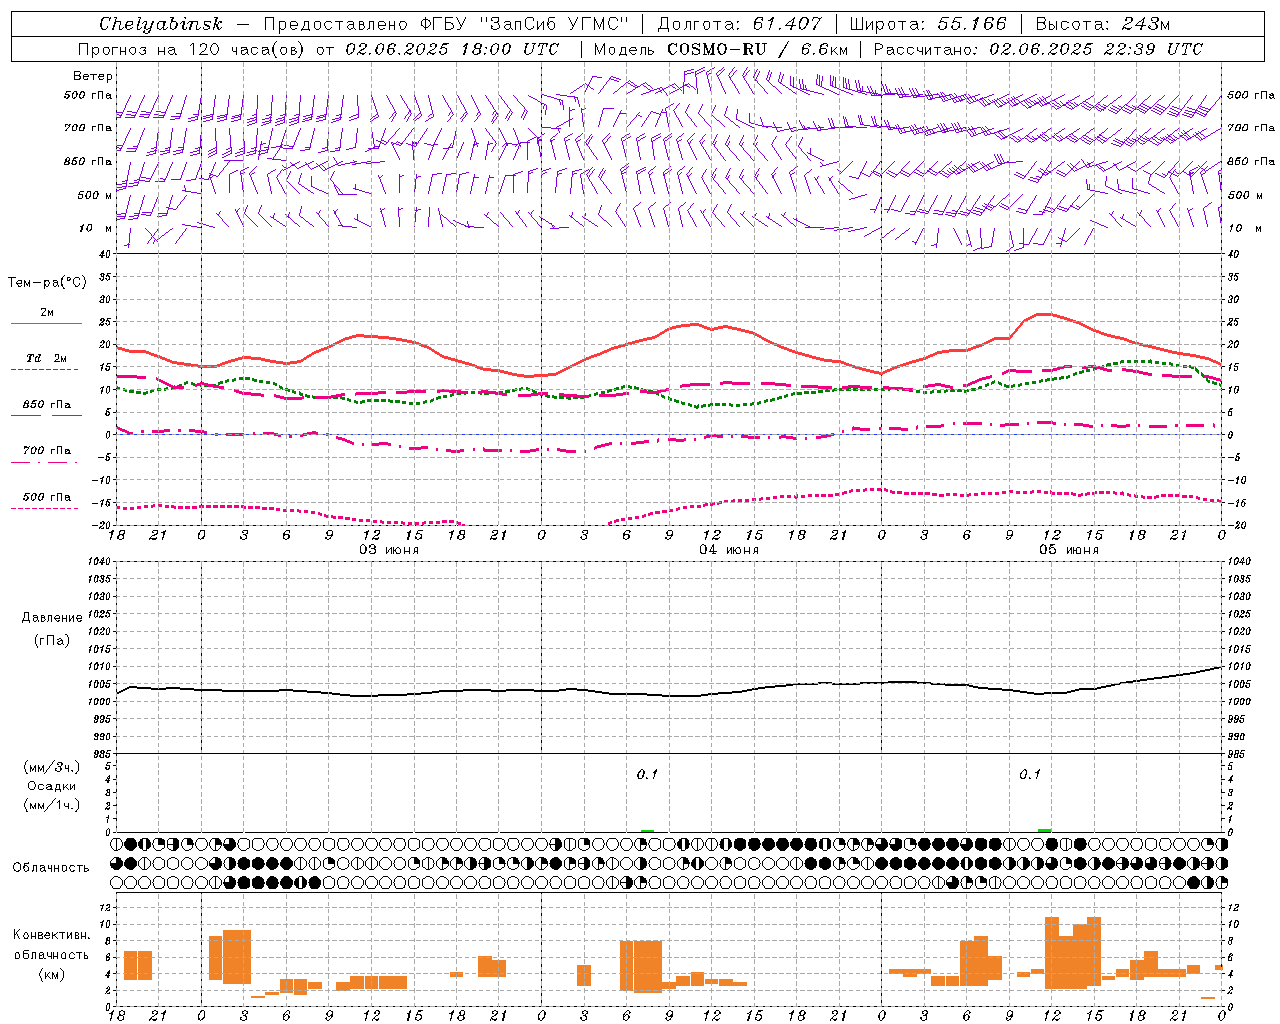Click the black pressure curve

(x=669, y=693)
